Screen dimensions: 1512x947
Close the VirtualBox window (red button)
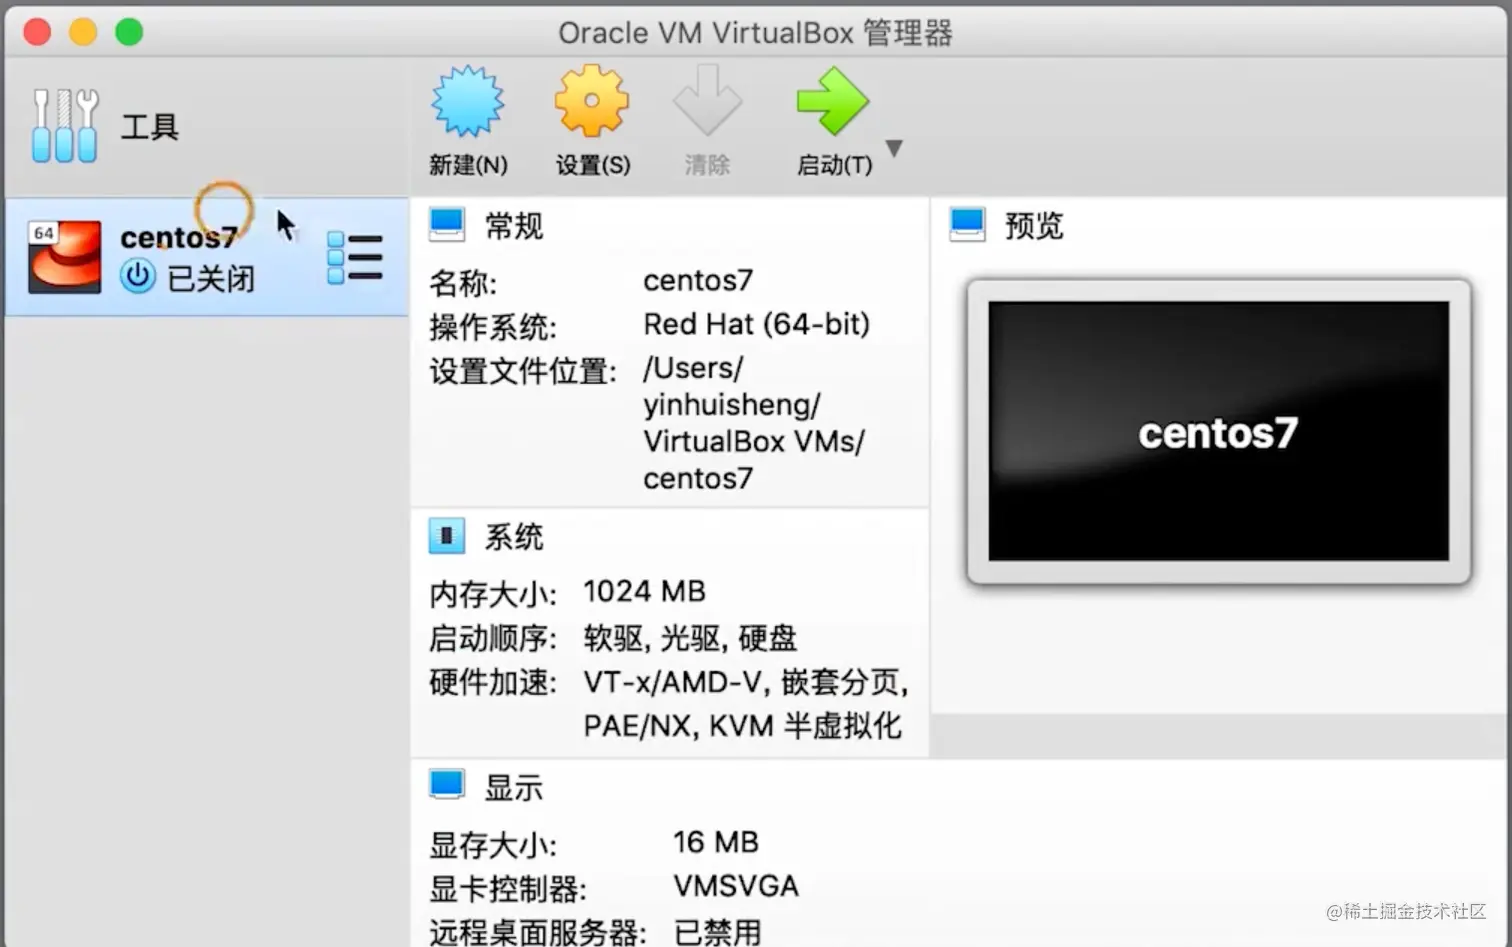pyautogui.click(x=37, y=32)
